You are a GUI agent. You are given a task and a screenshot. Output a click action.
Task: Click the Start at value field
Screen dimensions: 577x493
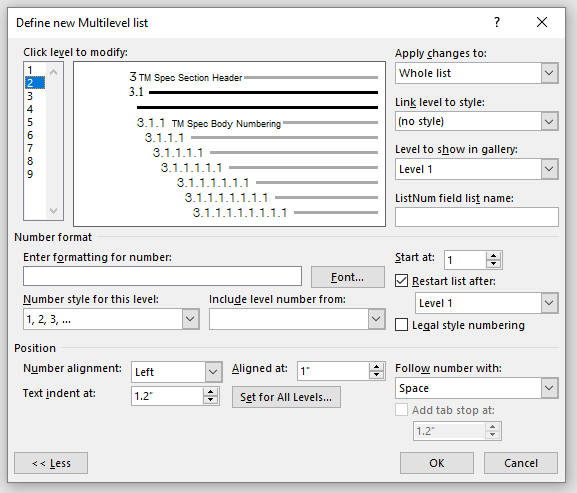pyautogui.click(x=465, y=260)
